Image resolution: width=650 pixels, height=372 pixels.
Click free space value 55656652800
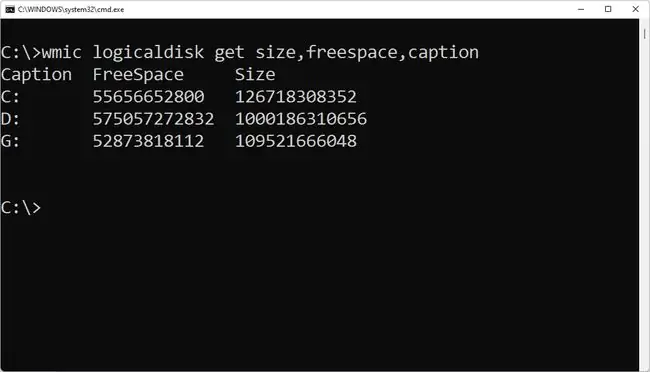[x=148, y=97]
